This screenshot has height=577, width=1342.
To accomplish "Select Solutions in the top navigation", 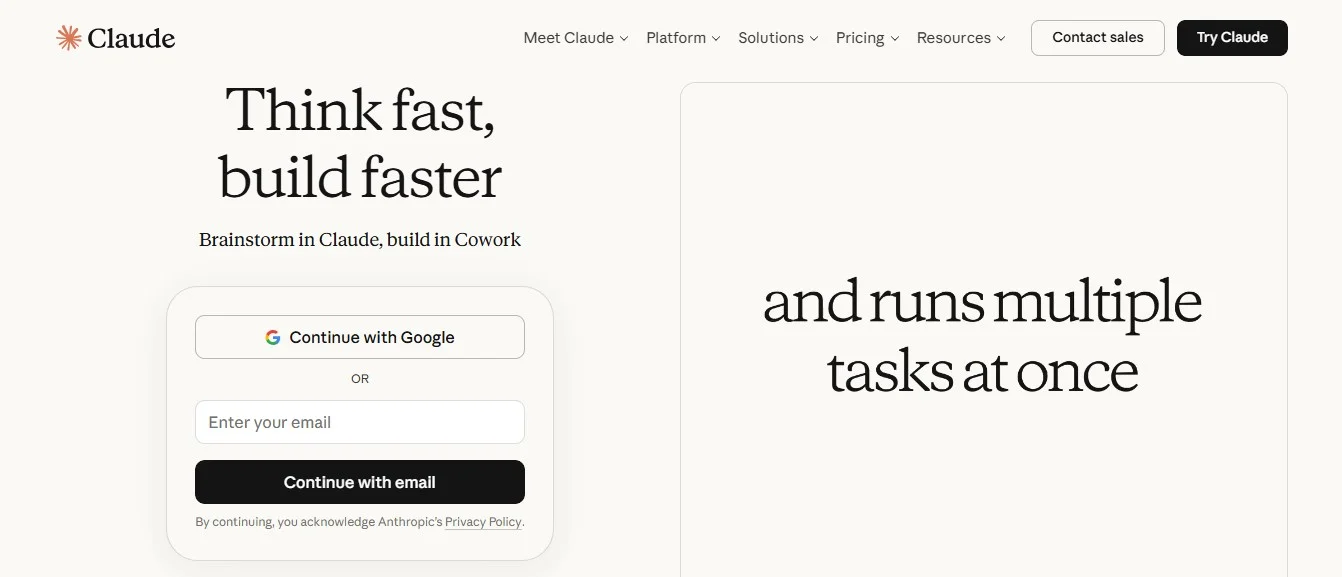I will [770, 38].
